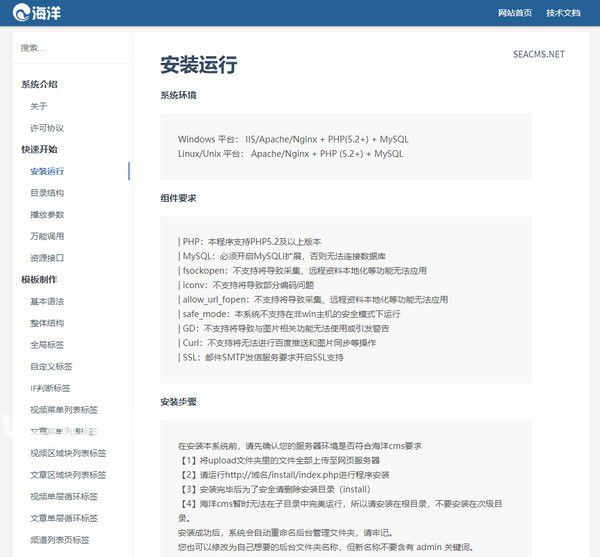Select 系统介绍 section heading in sidebar
600x557 pixels.
(39, 84)
